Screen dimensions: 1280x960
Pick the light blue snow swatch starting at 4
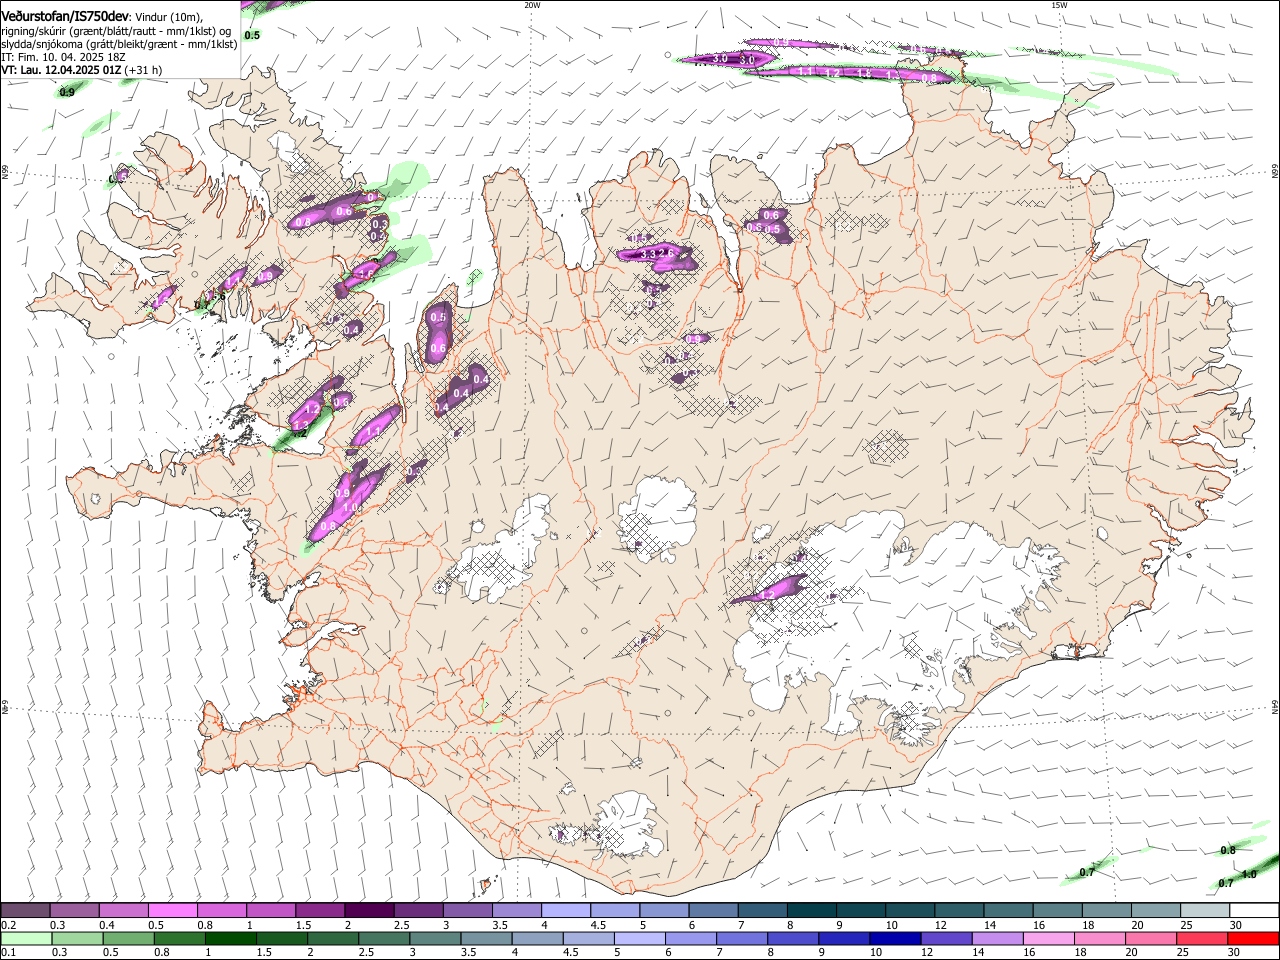(x=565, y=910)
